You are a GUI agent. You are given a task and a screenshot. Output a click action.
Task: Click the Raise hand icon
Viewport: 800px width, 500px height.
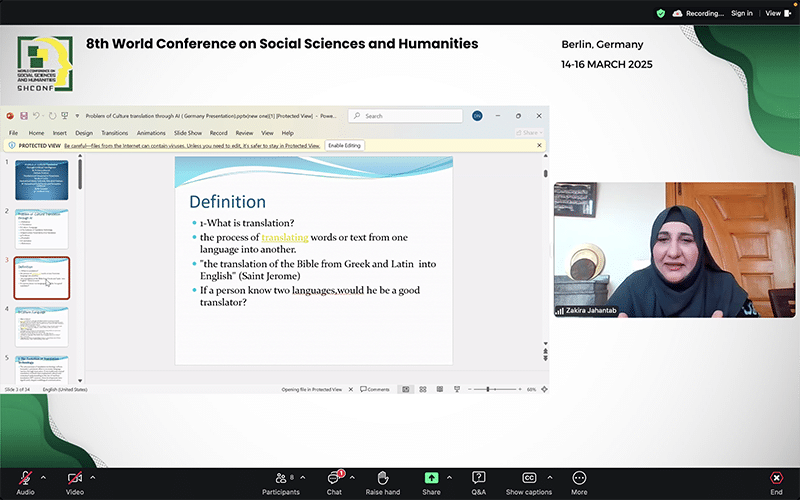pos(382,478)
